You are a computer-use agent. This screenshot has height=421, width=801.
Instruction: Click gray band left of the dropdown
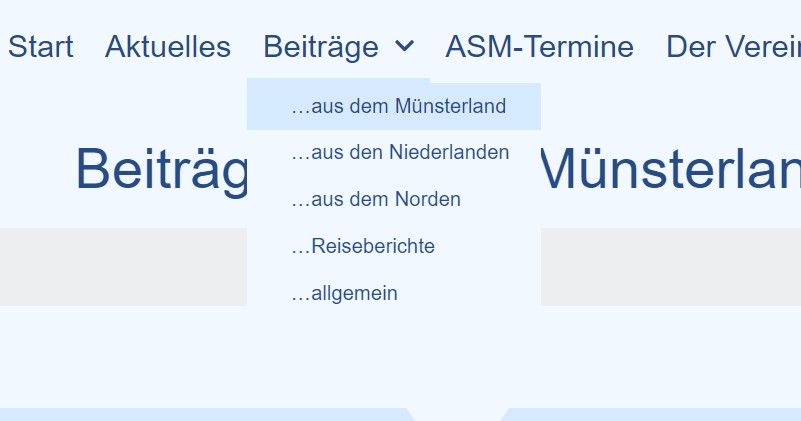pos(120,266)
